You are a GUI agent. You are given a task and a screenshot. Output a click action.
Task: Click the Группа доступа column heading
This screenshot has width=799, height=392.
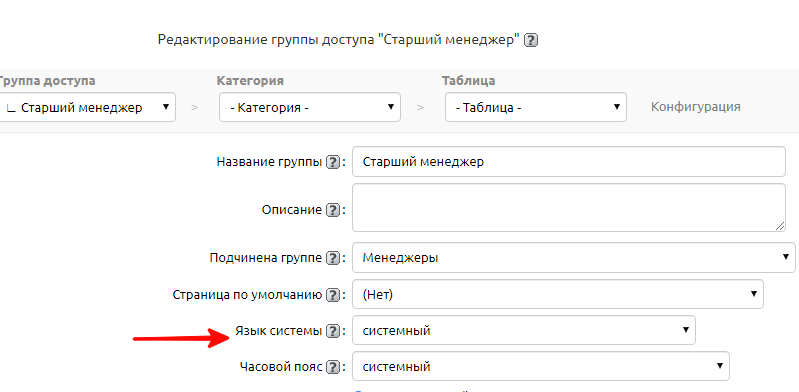(x=46, y=81)
